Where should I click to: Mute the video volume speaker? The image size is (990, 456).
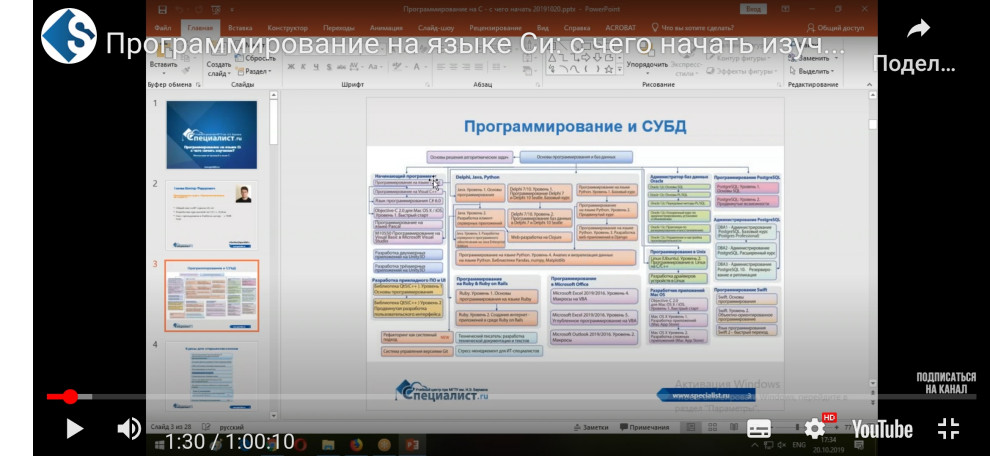[x=129, y=429]
